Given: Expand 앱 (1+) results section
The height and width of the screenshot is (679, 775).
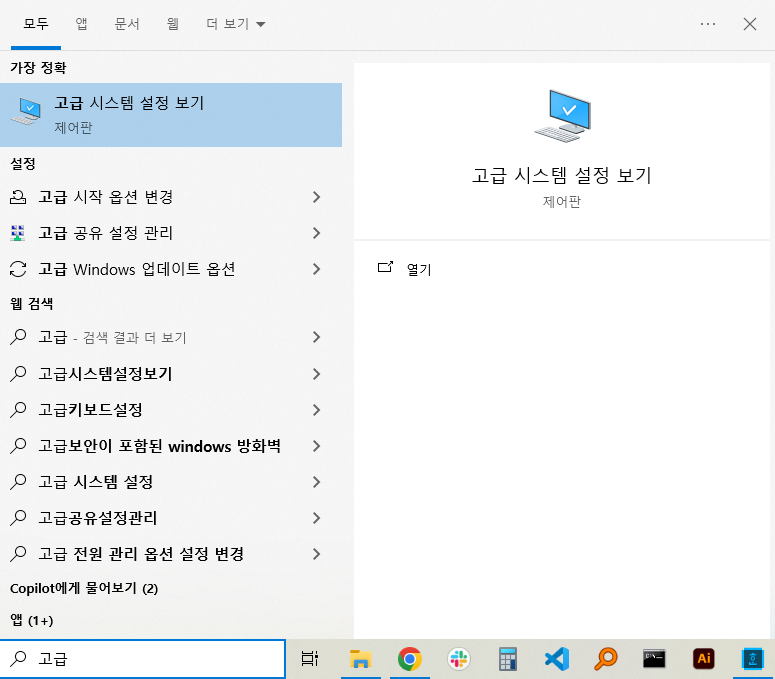Looking at the screenshot, I should coord(32,620).
